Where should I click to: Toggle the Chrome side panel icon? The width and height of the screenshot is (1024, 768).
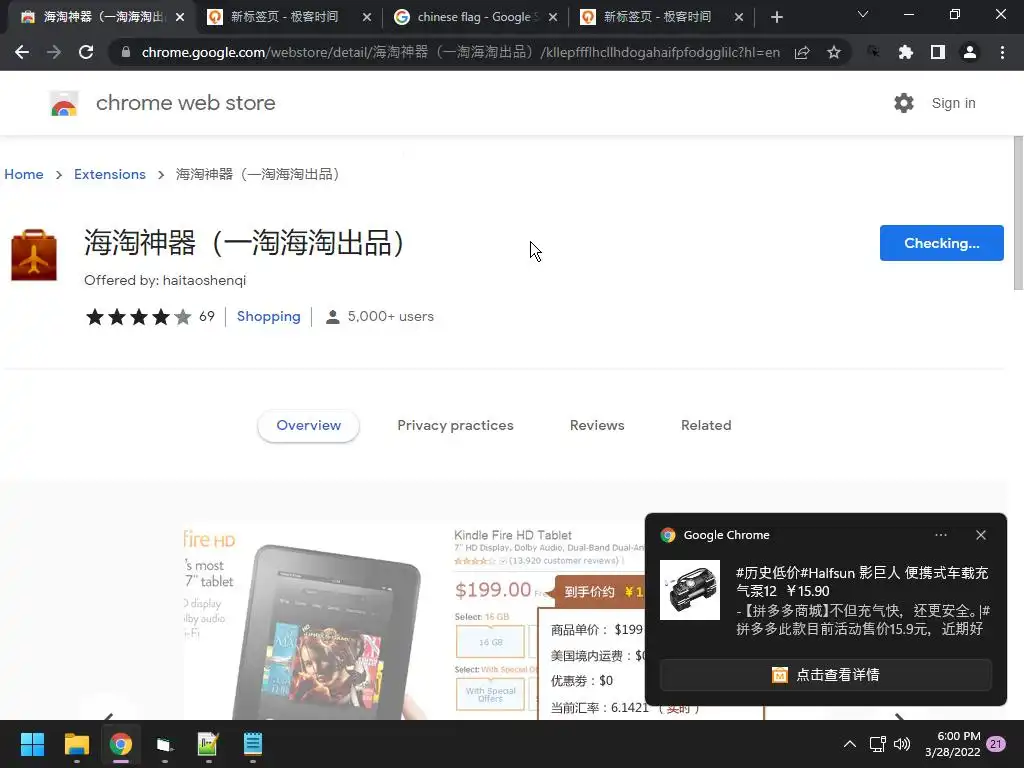(938, 52)
